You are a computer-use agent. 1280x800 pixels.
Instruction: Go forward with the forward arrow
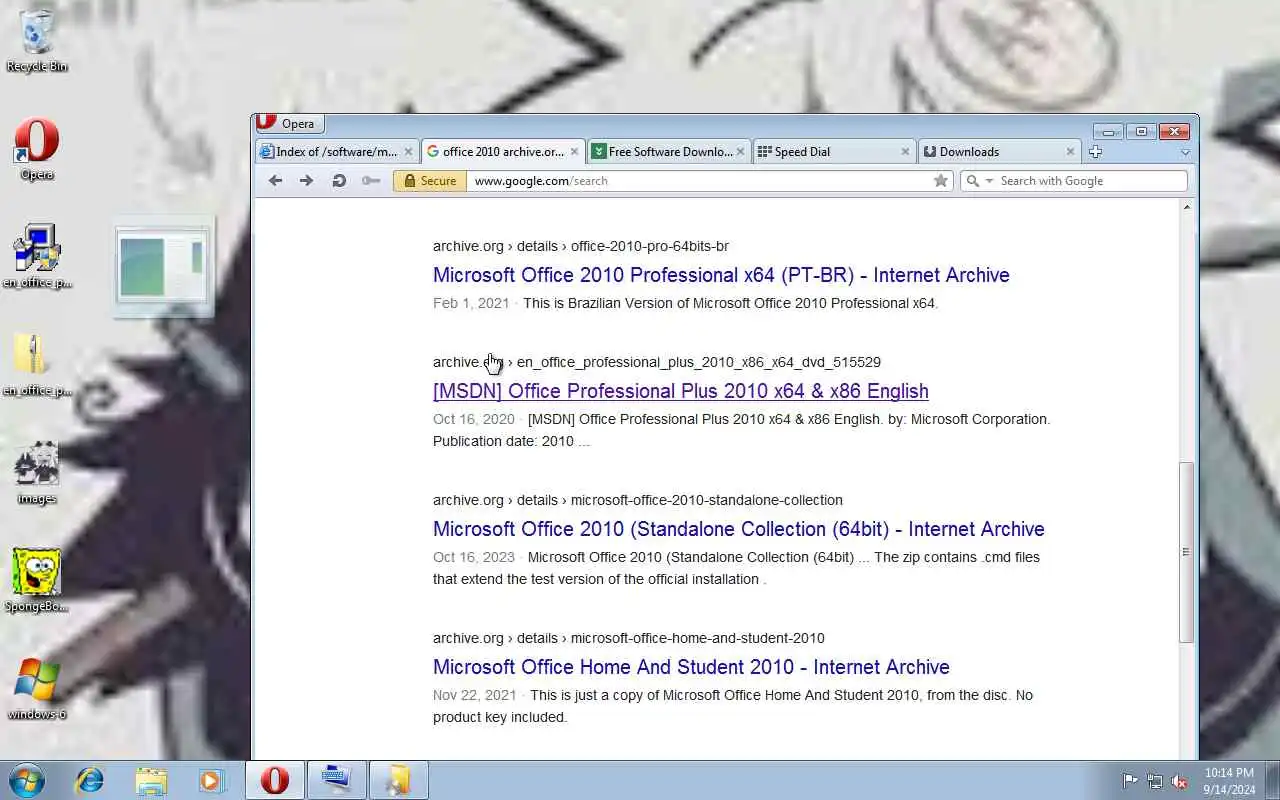coord(307,181)
